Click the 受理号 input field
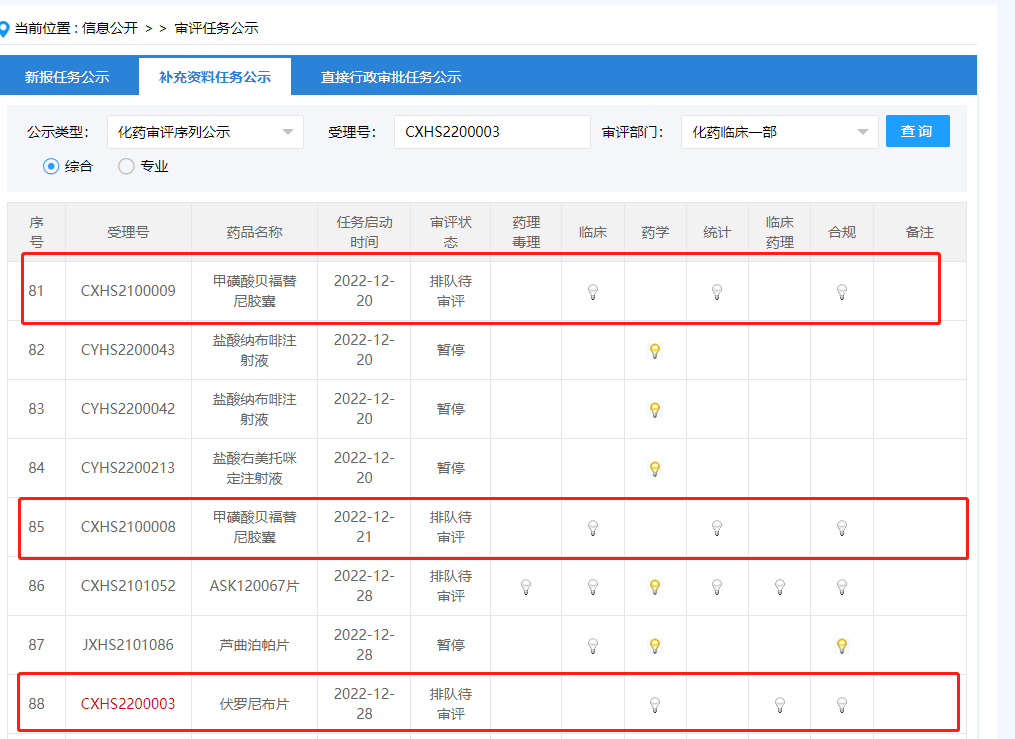 (x=492, y=132)
